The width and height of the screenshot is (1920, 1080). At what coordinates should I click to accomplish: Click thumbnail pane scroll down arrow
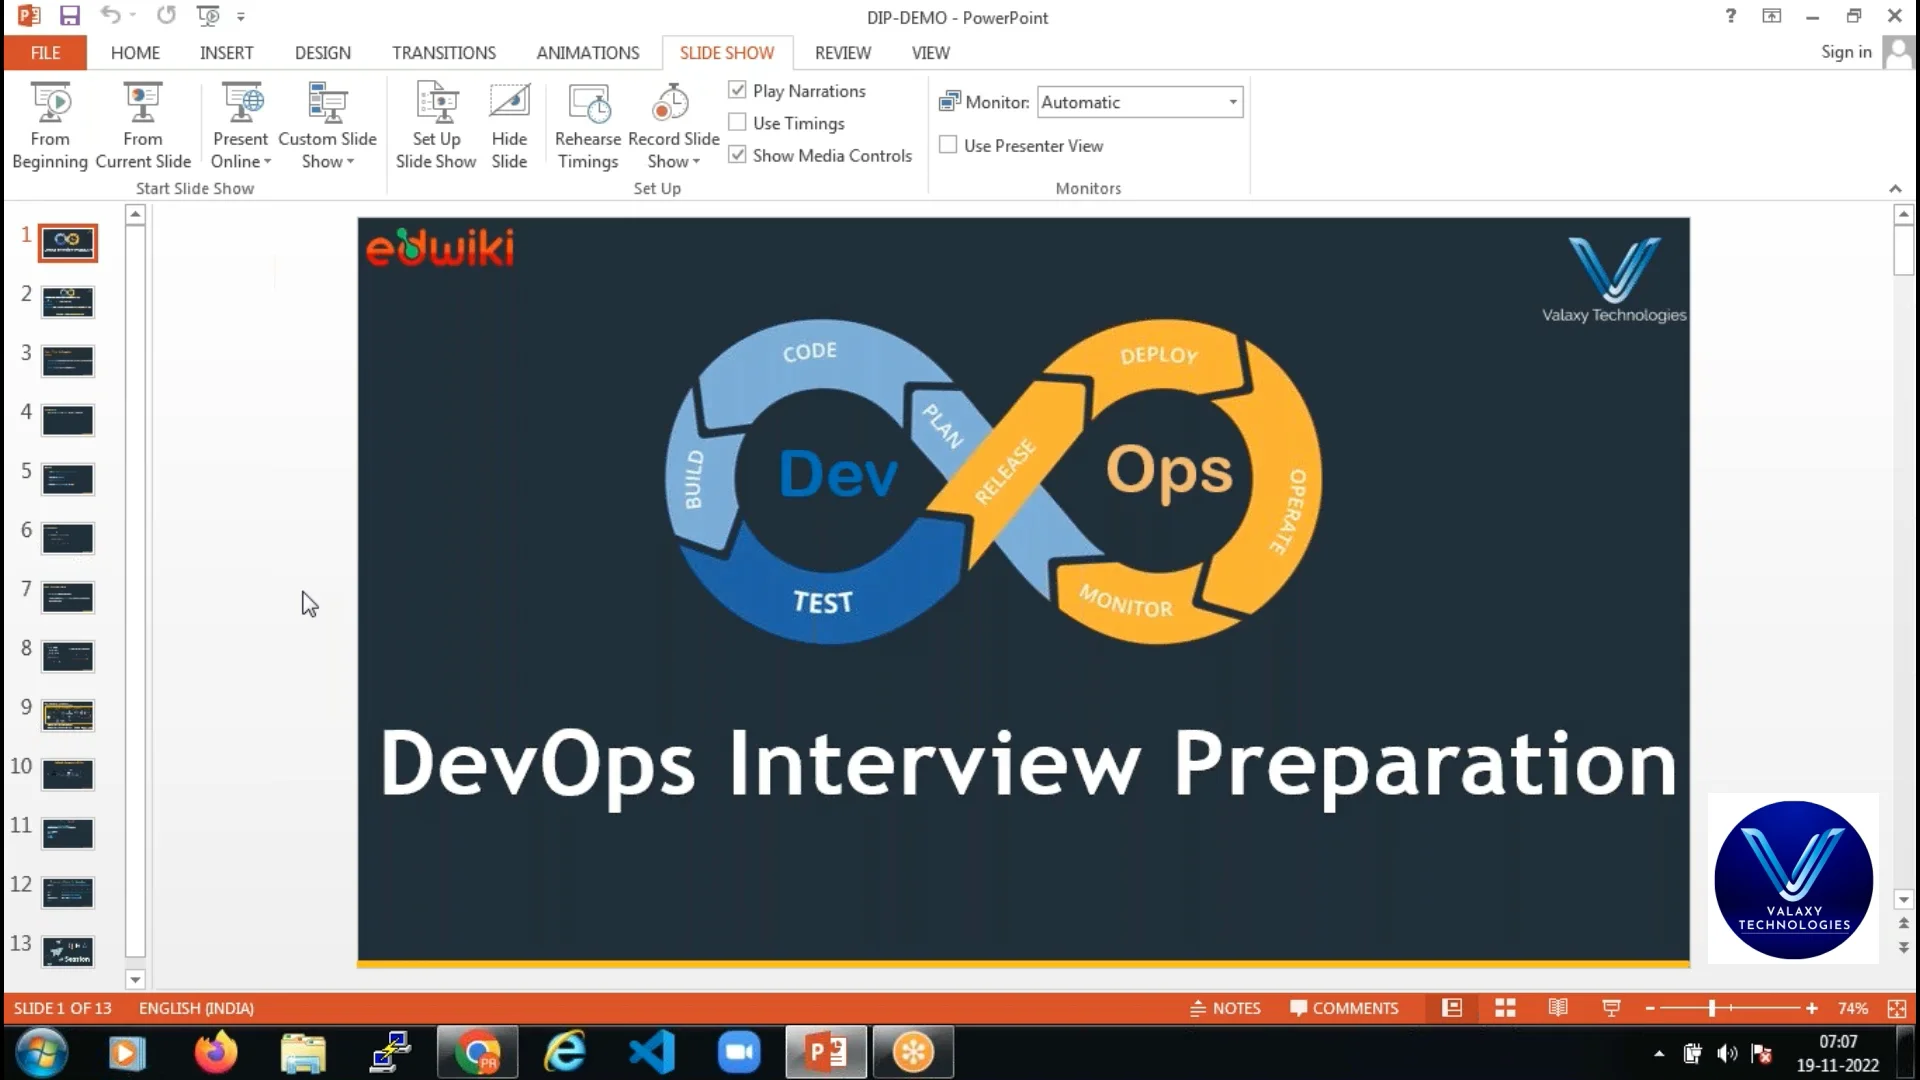click(x=135, y=980)
